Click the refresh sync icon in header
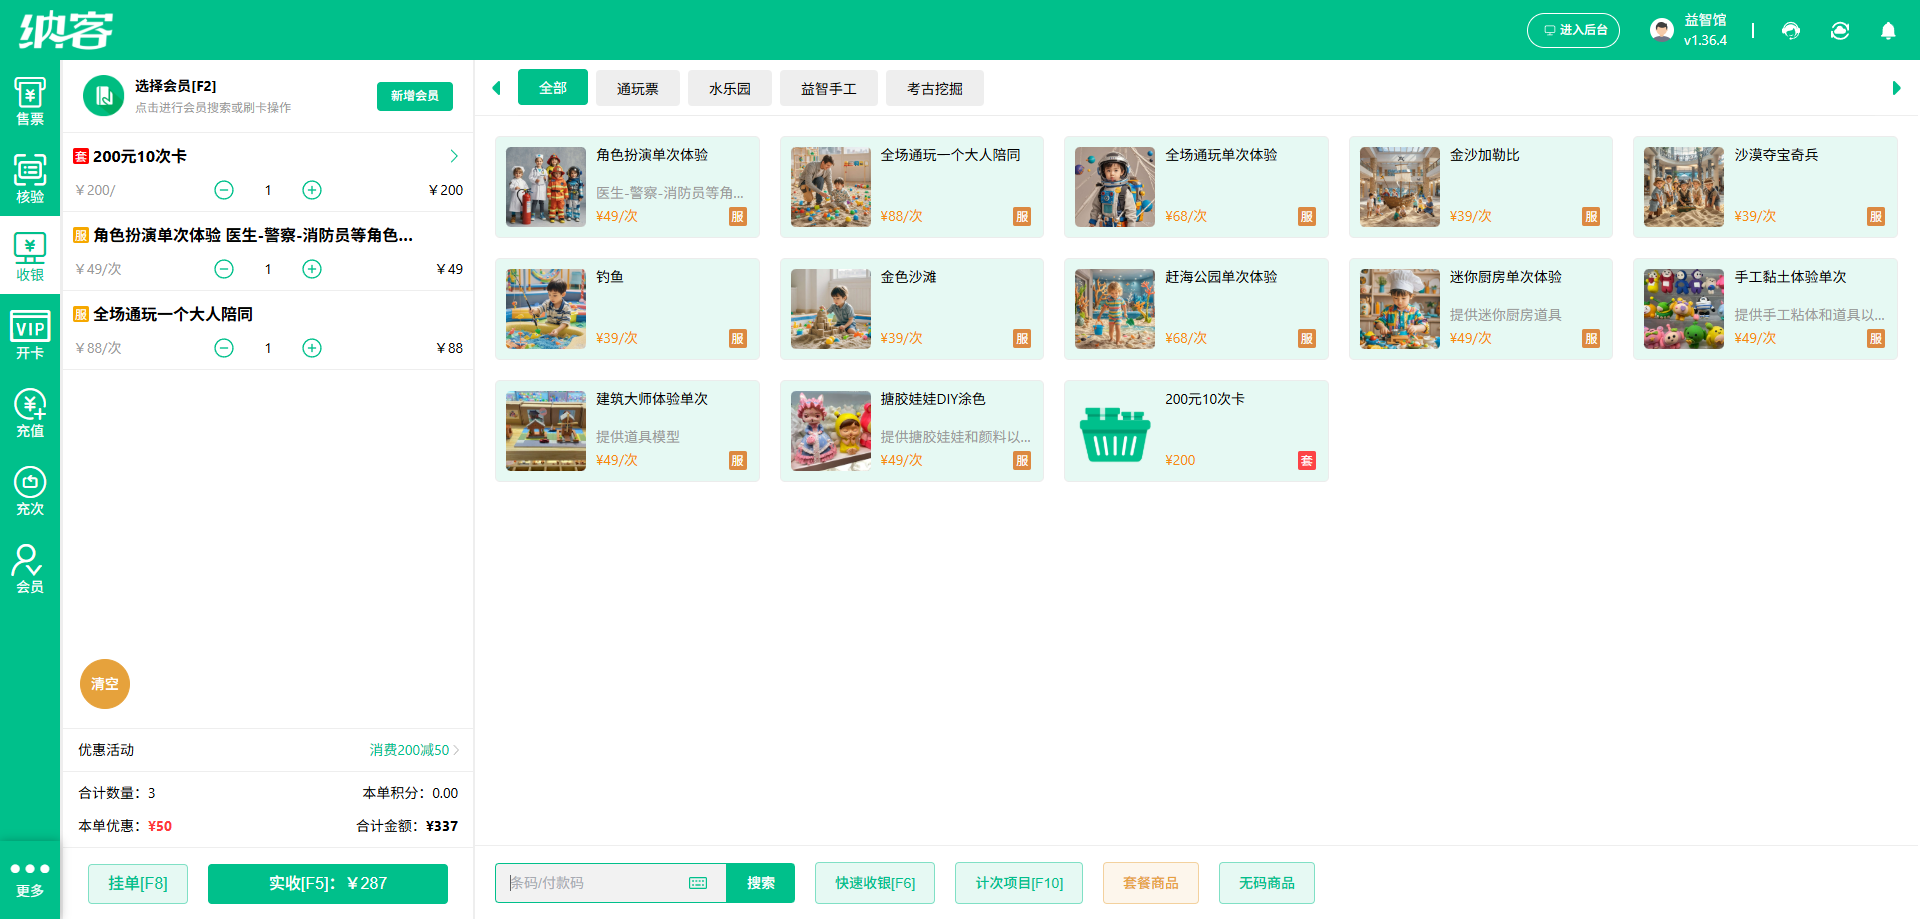 pos(1840,31)
